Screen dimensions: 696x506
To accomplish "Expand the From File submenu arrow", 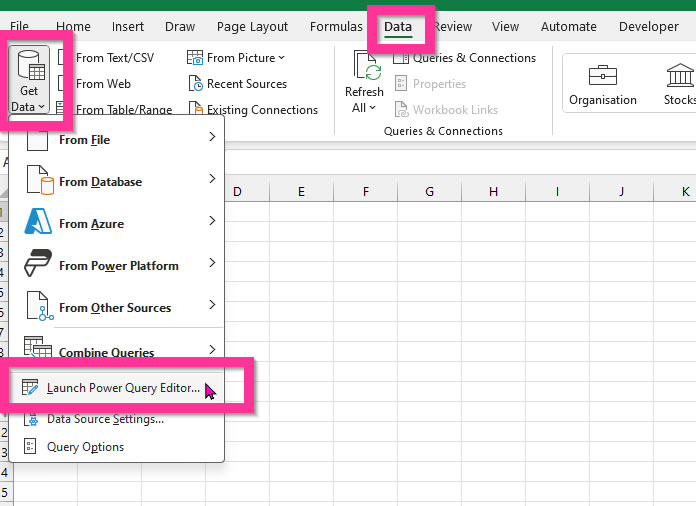I will coord(212,137).
